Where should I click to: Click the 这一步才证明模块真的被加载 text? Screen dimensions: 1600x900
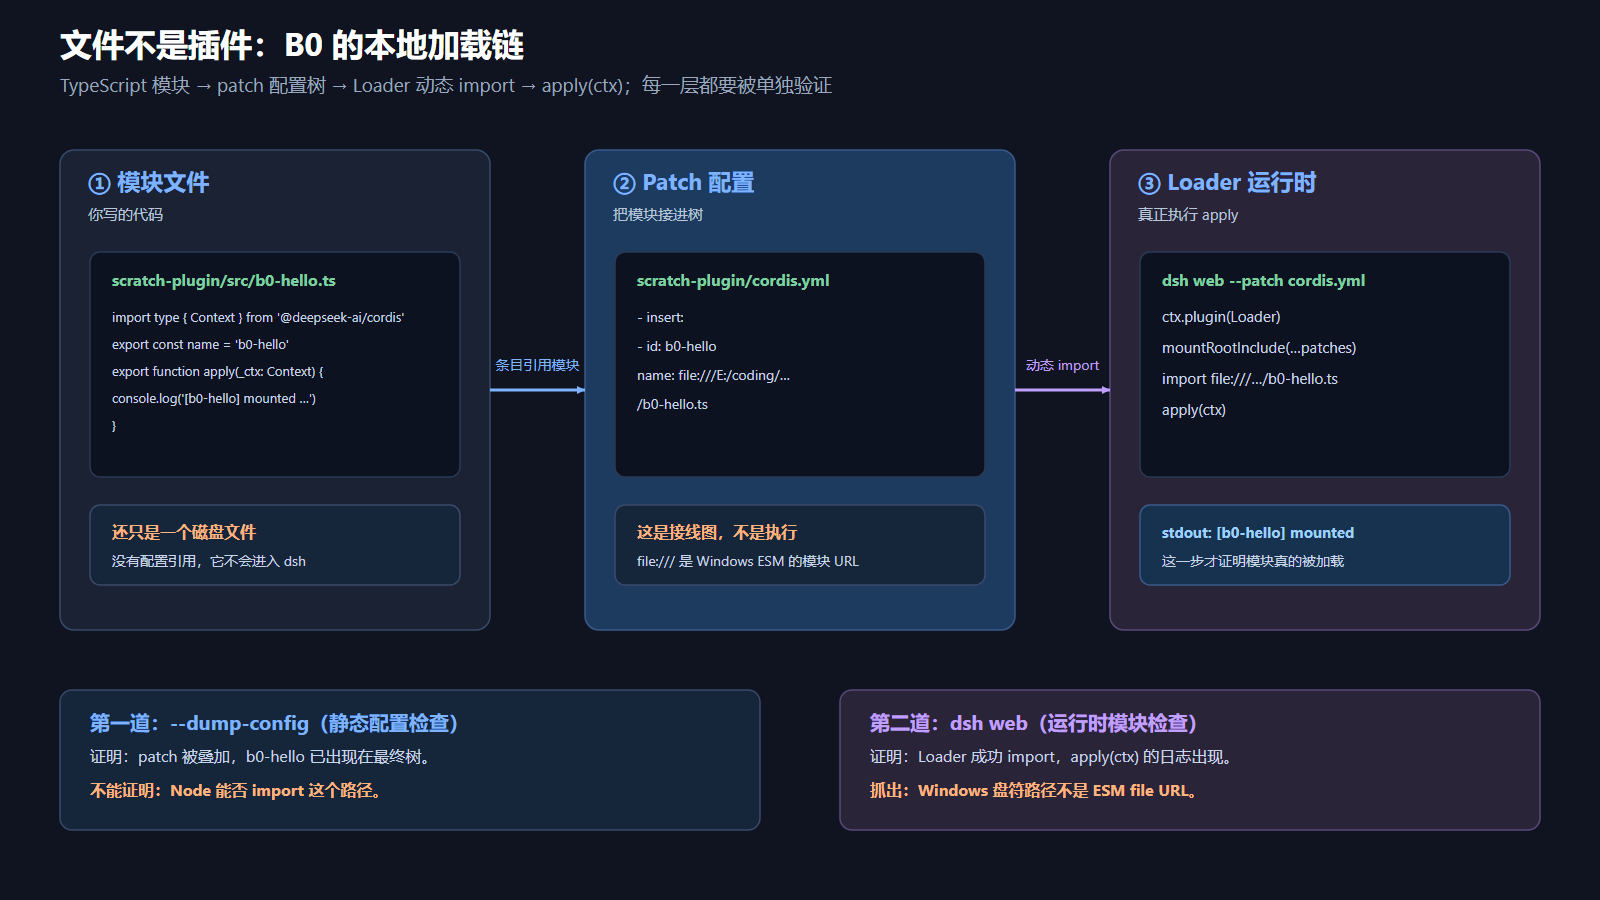click(1253, 562)
